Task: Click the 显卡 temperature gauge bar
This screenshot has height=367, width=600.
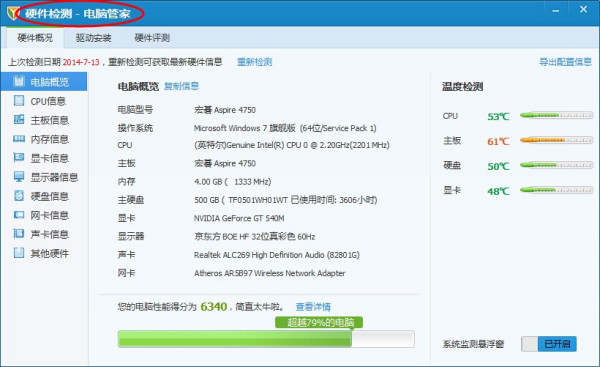Action: click(x=556, y=190)
